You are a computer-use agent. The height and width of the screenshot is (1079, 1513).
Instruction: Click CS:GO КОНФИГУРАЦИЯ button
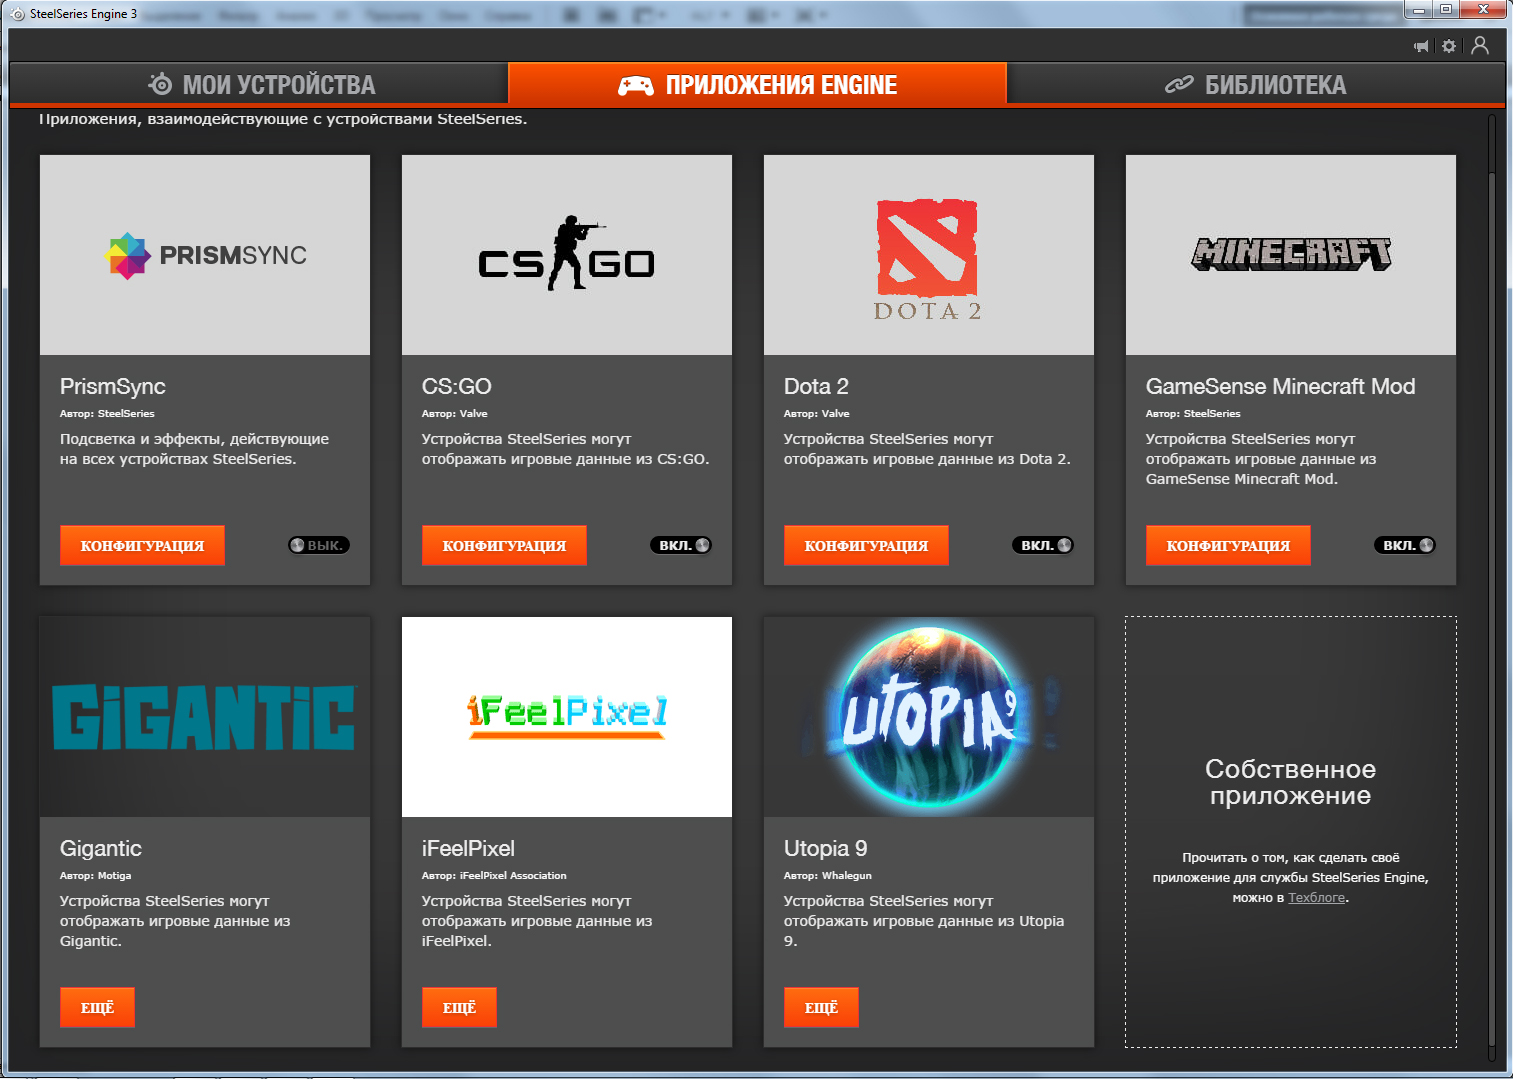pyautogui.click(x=504, y=545)
